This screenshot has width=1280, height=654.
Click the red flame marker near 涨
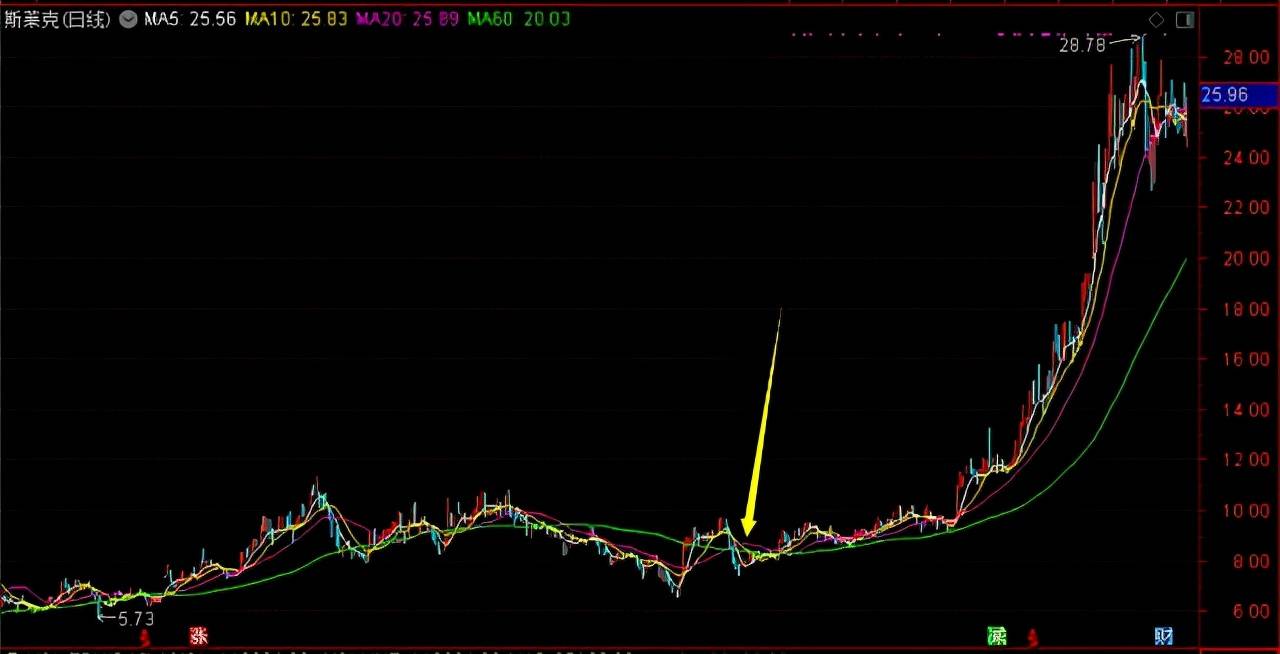pyautogui.click(x=145, y=636)
